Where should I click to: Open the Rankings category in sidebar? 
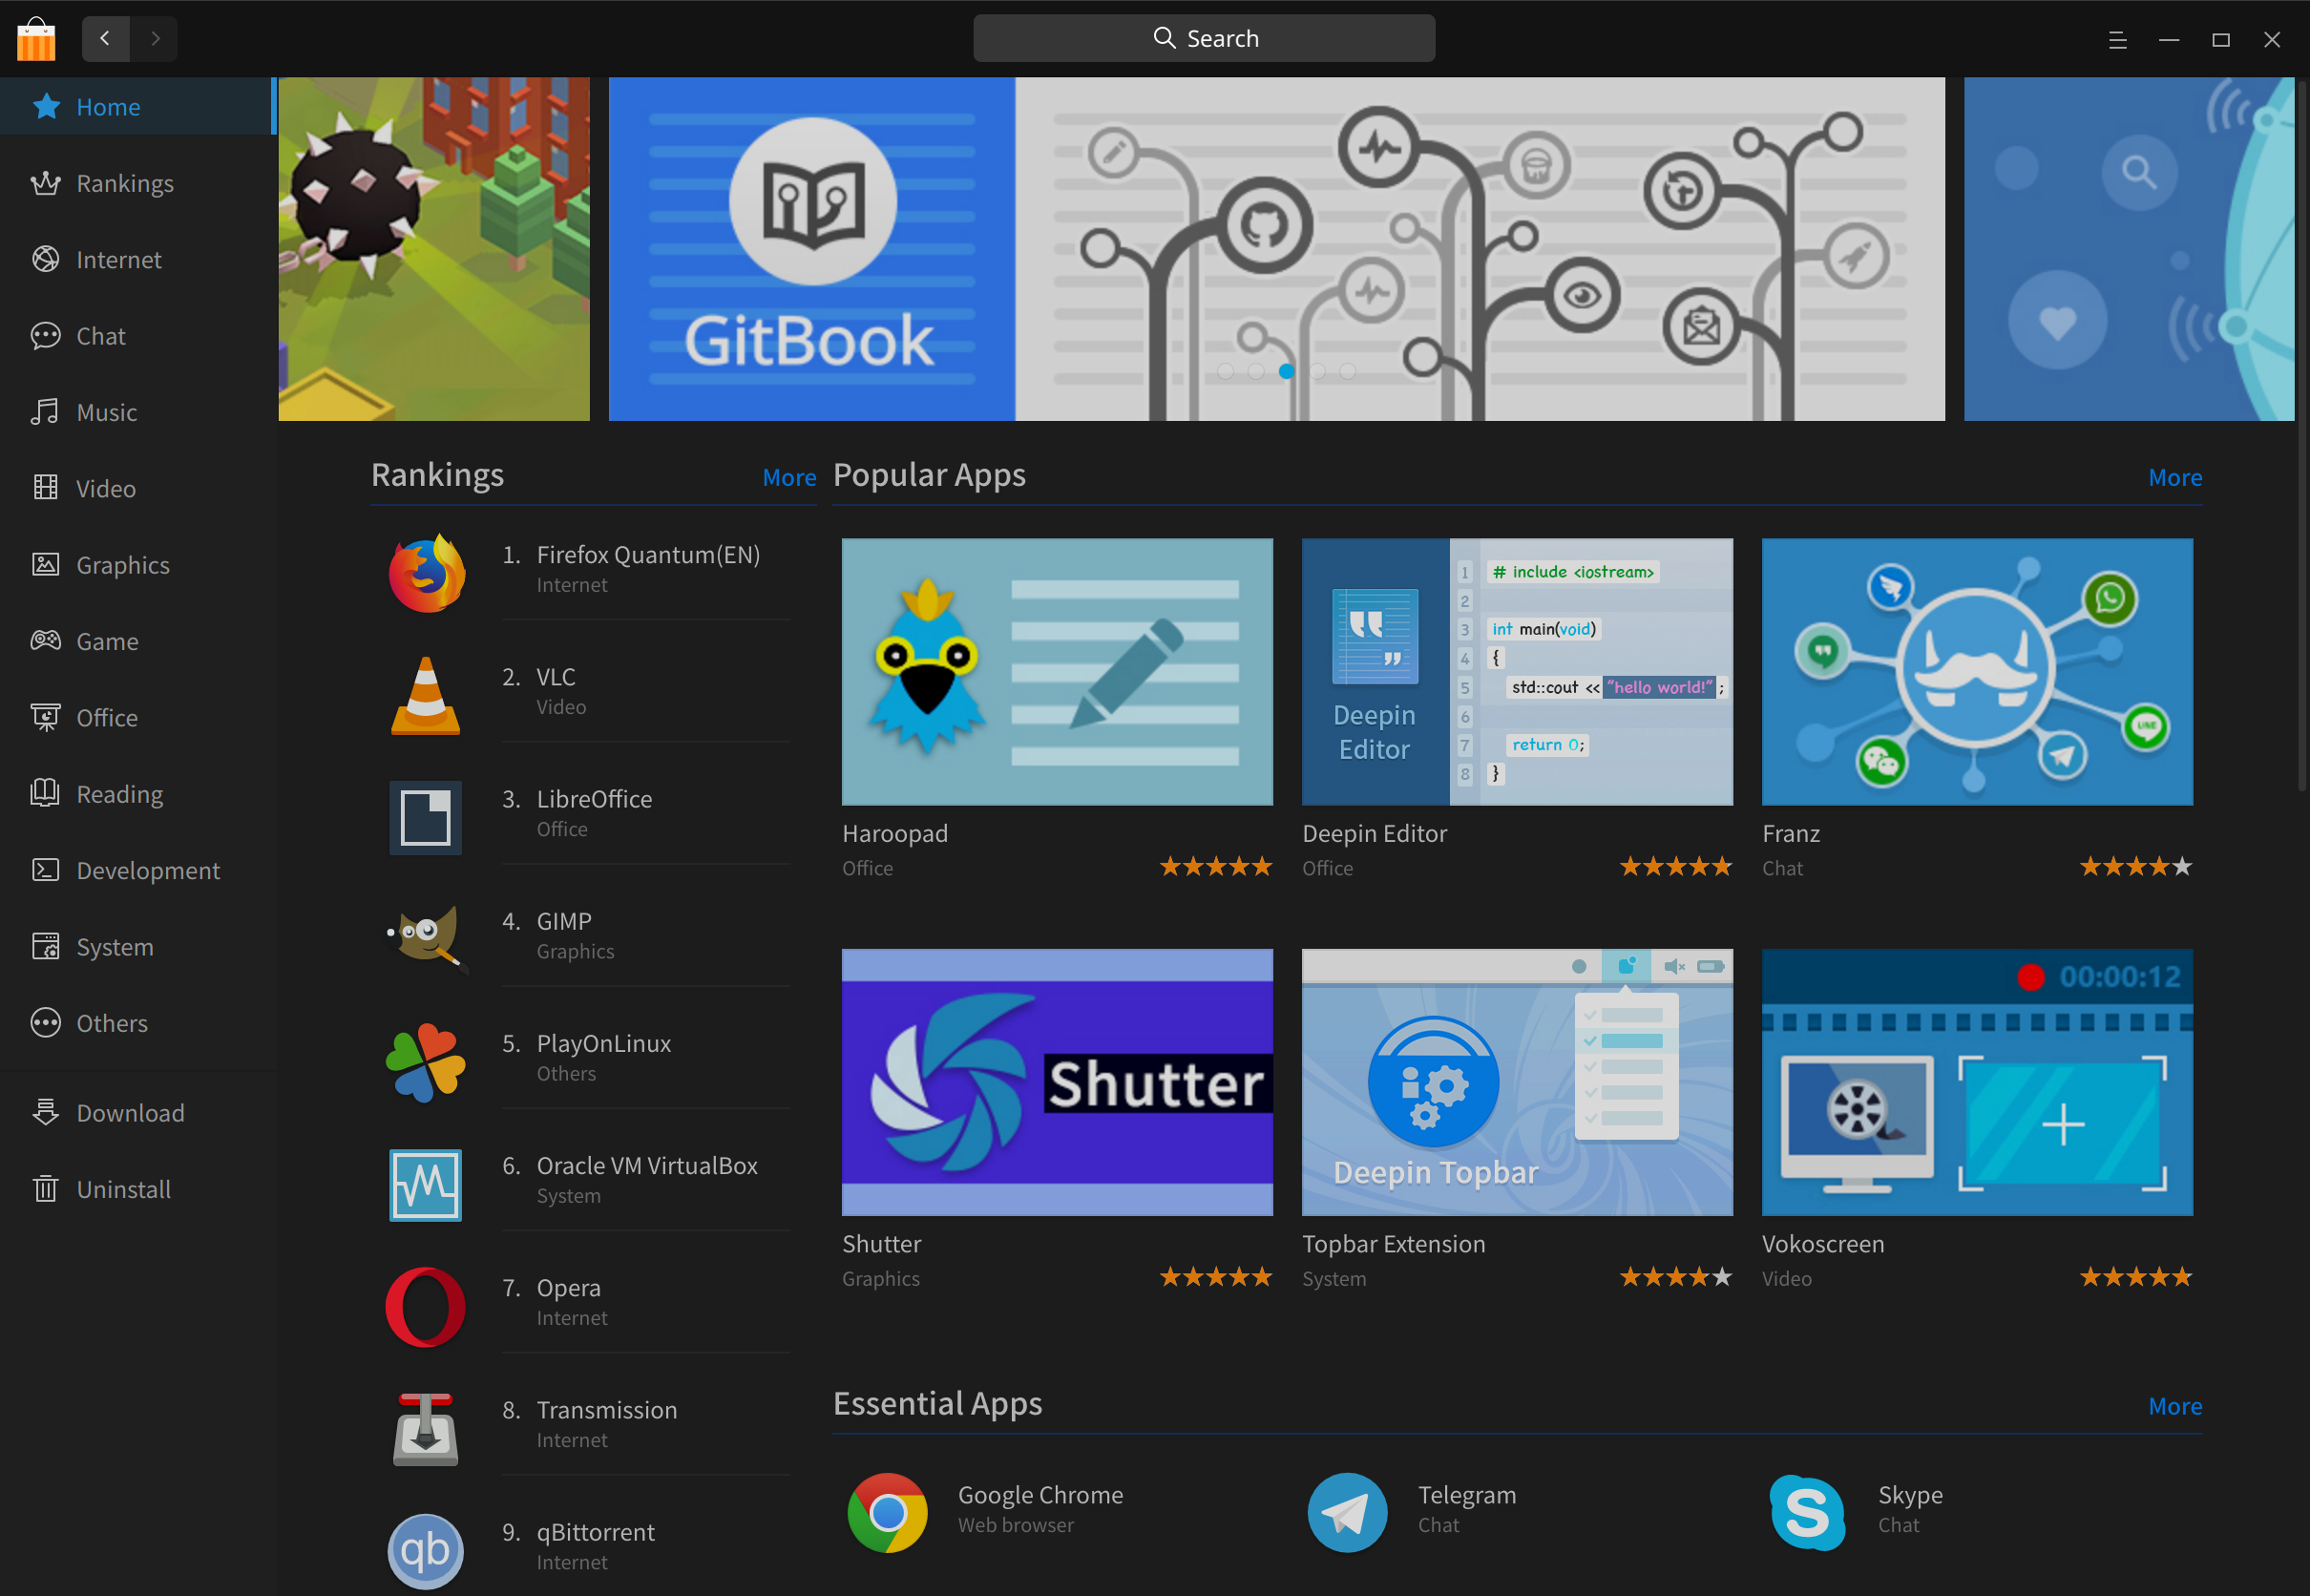[137, 183]
